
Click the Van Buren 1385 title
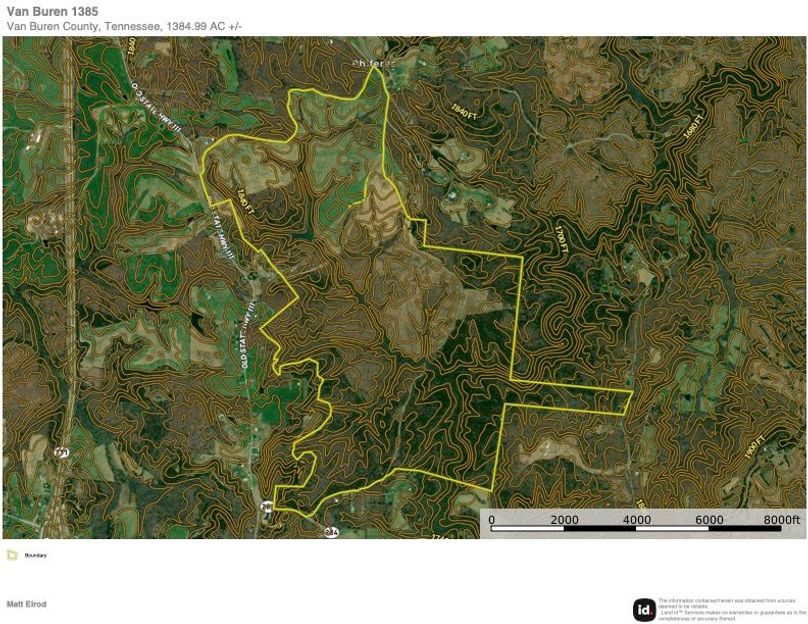[52, 11]
